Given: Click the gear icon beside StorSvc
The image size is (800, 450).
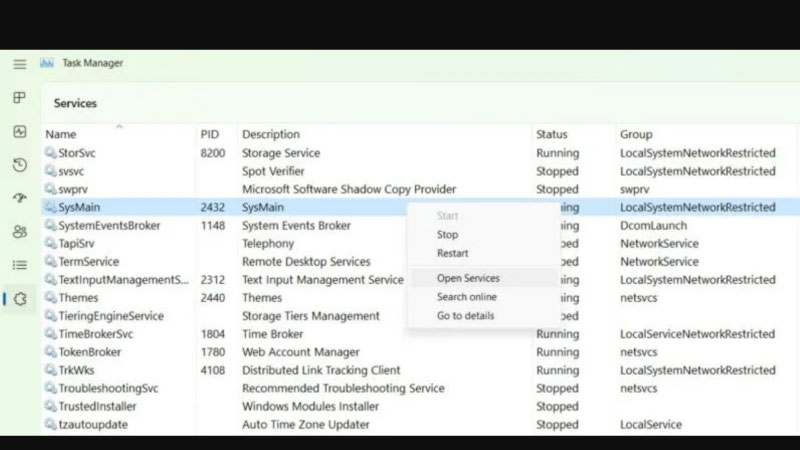Looking at the screenshot, I should click(51, 153).
